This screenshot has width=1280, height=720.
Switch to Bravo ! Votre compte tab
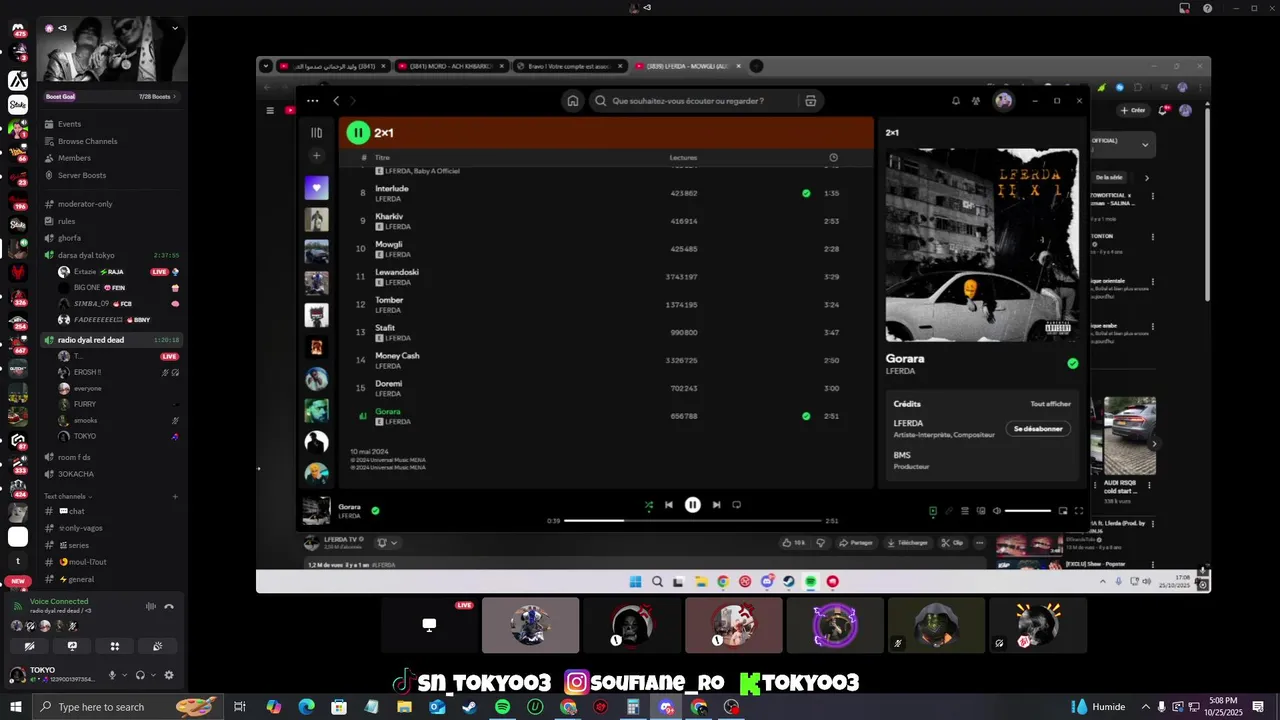point(568,66)
